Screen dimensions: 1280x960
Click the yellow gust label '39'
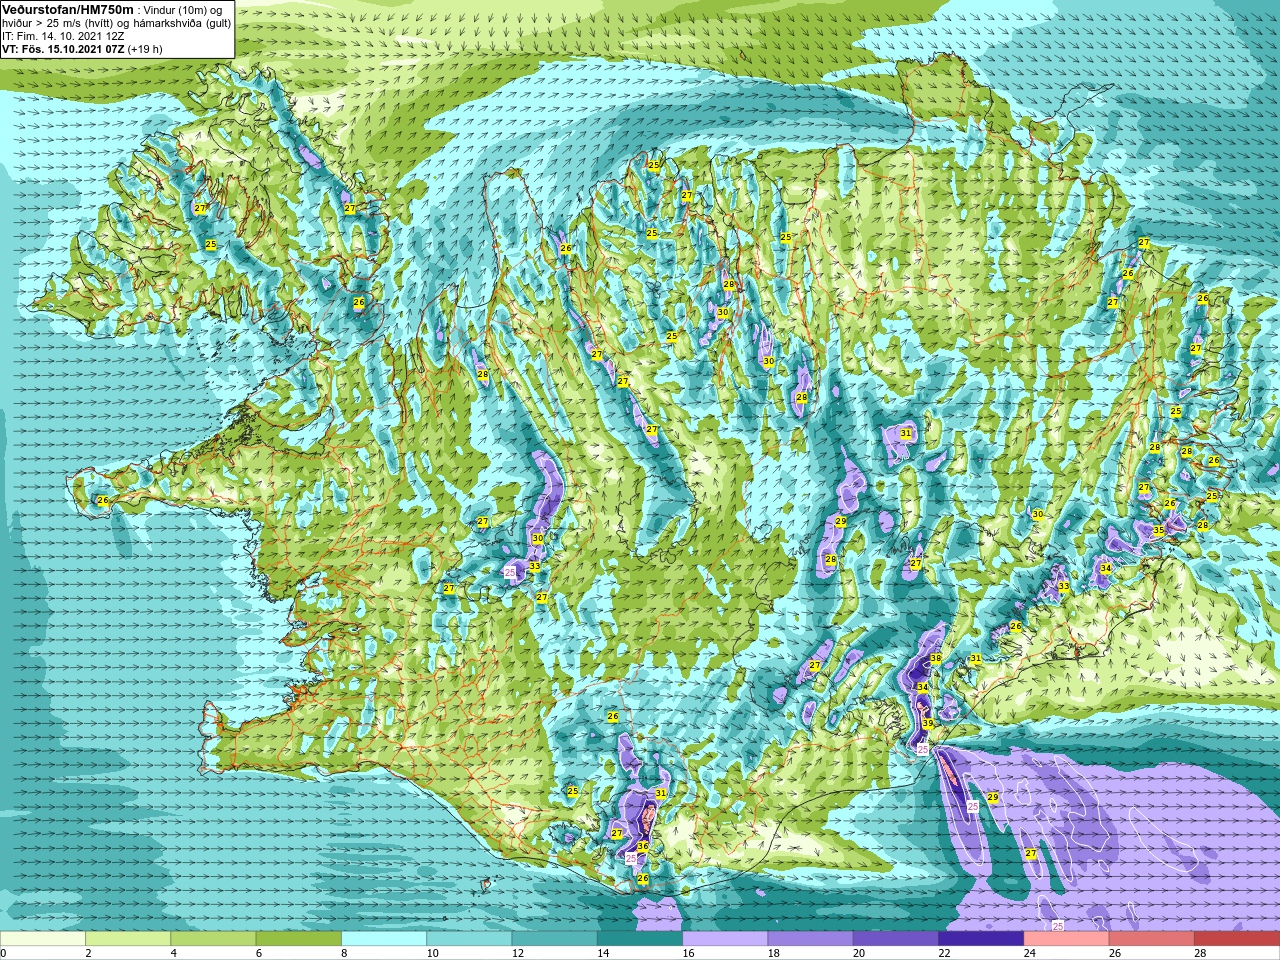pos(928,724)
